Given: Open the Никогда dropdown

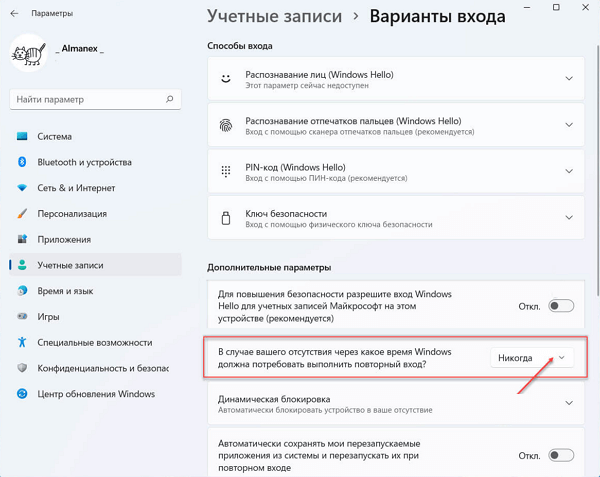Looking at the screenshot, I should (x=532, y=358).
